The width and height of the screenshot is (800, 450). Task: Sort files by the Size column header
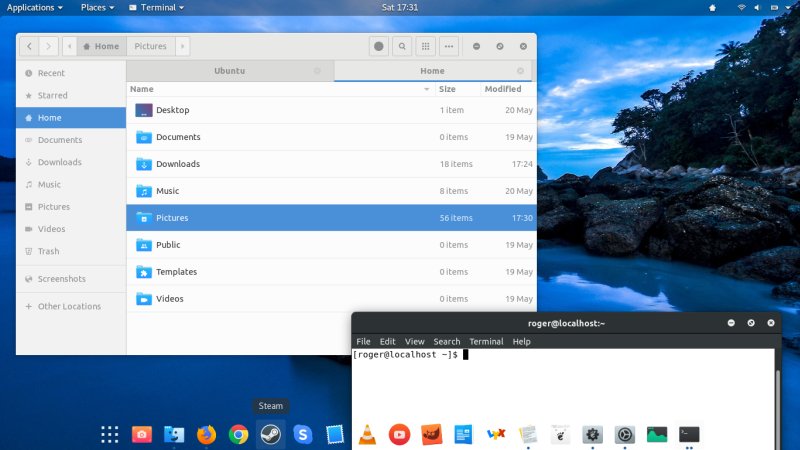tap(447, 89)
